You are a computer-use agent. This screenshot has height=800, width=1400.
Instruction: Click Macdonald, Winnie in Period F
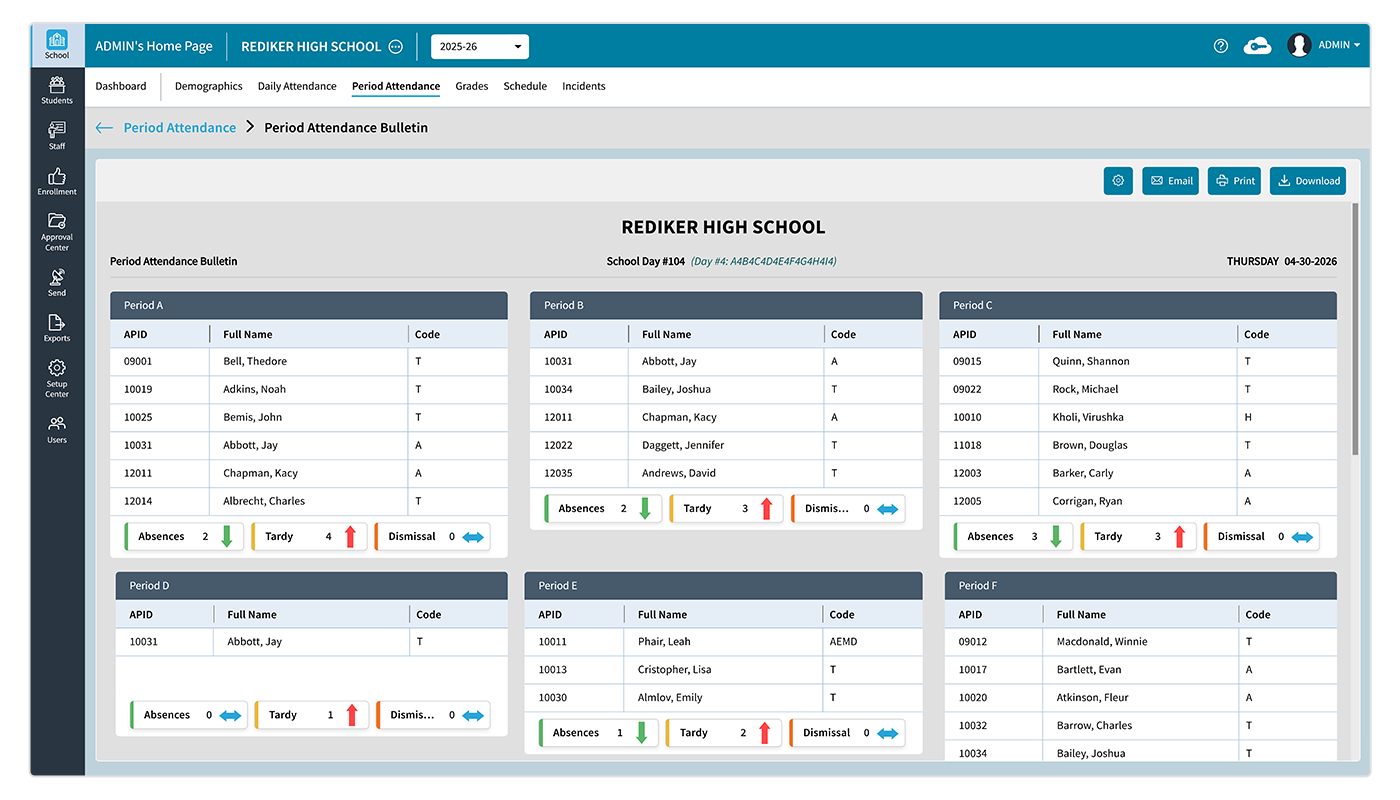[x=1102, y=641]
